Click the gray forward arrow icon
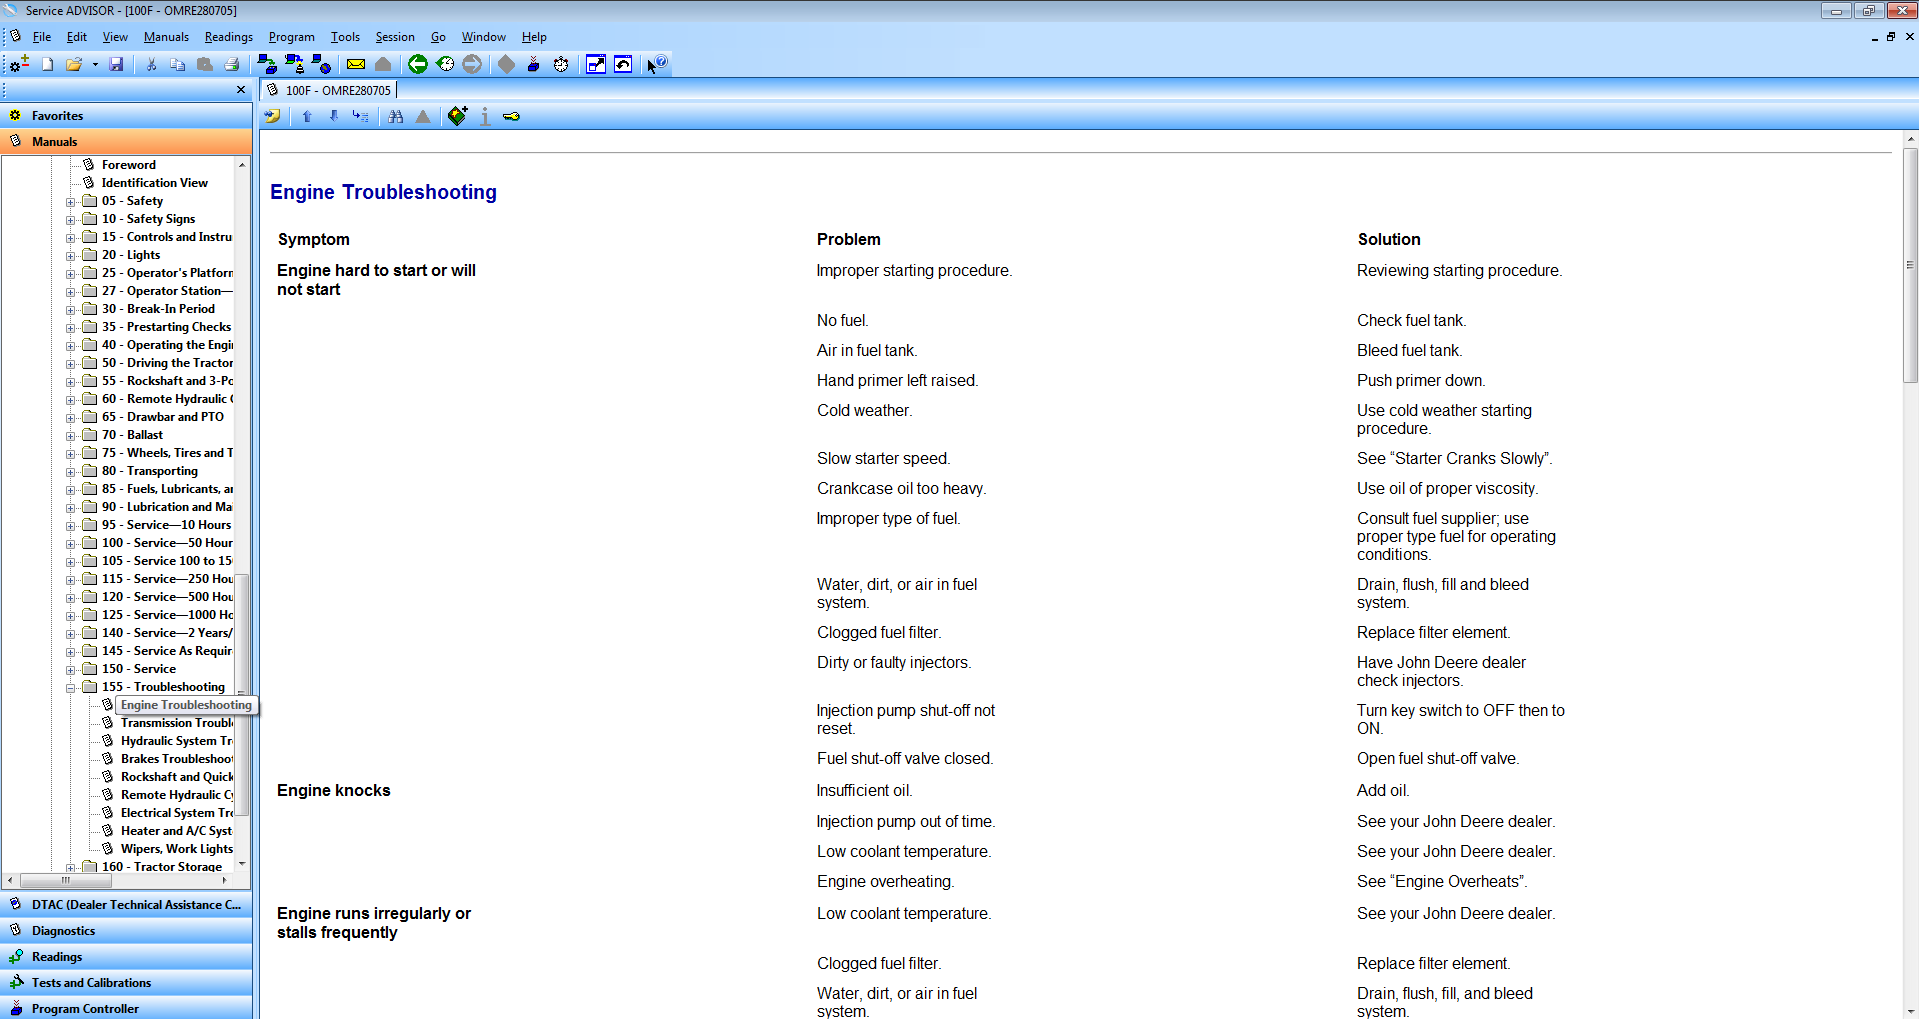 coord(472,64)
